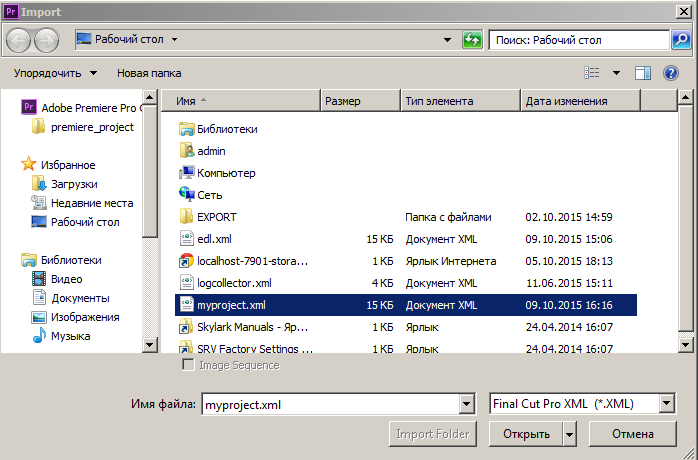Viewport: 698px width, 460px height.
Task: Open the Открыть button split arrow
Action: pyautogui.click(x=570, y=434)
